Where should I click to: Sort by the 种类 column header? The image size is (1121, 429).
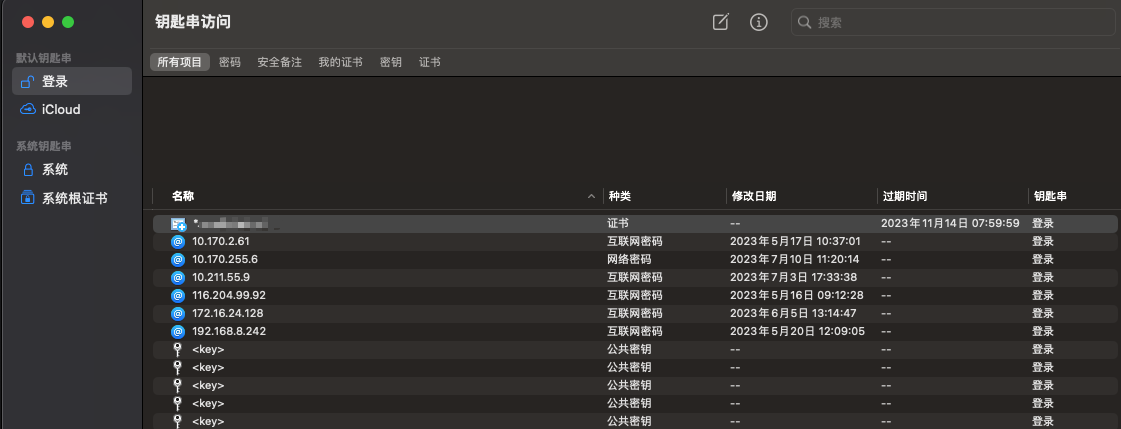click(619, 196)
